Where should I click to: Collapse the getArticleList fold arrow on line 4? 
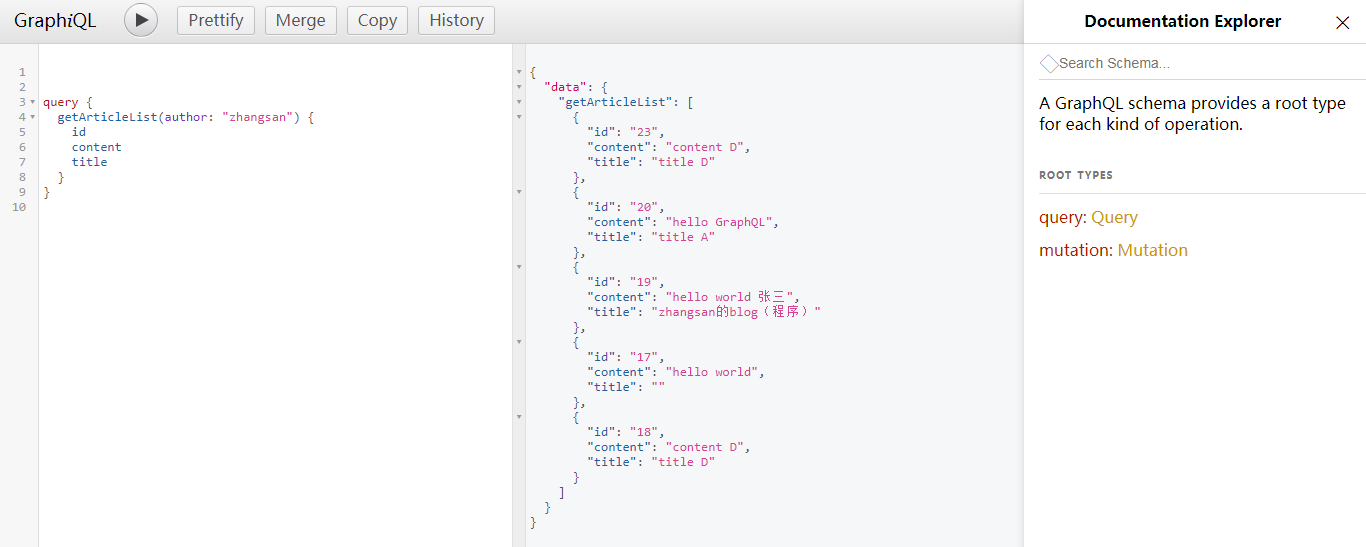pyautogui.click(x=33, y=117)
